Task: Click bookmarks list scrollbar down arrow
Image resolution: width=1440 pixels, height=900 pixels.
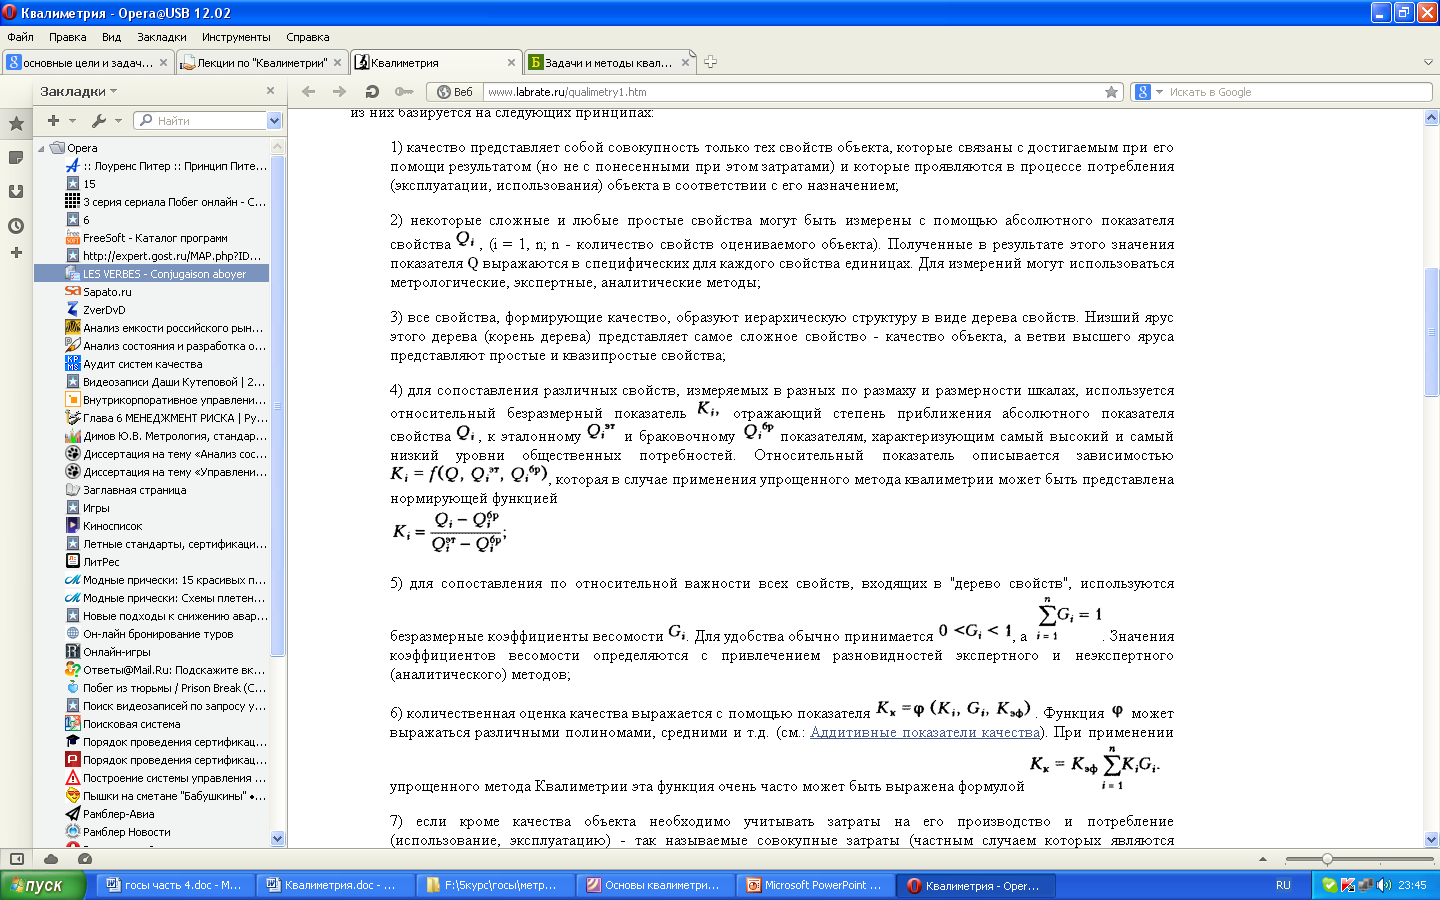Action: pos(278,839)
